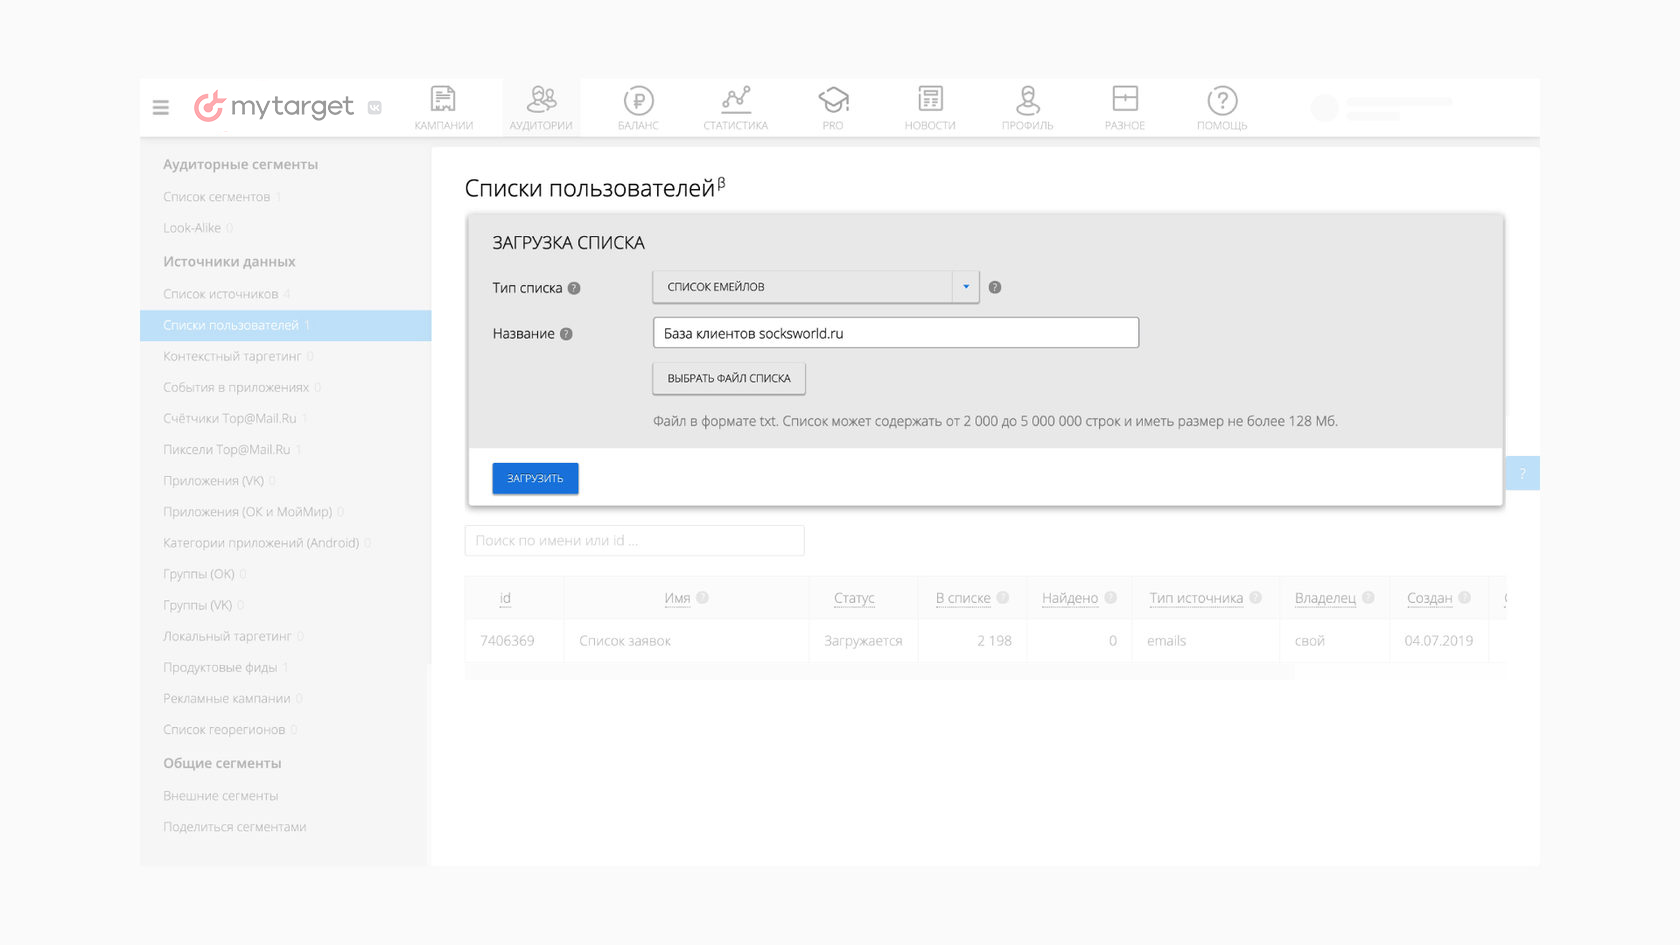
Task: Sort by Статус column header
Action: tap(854, 598)
